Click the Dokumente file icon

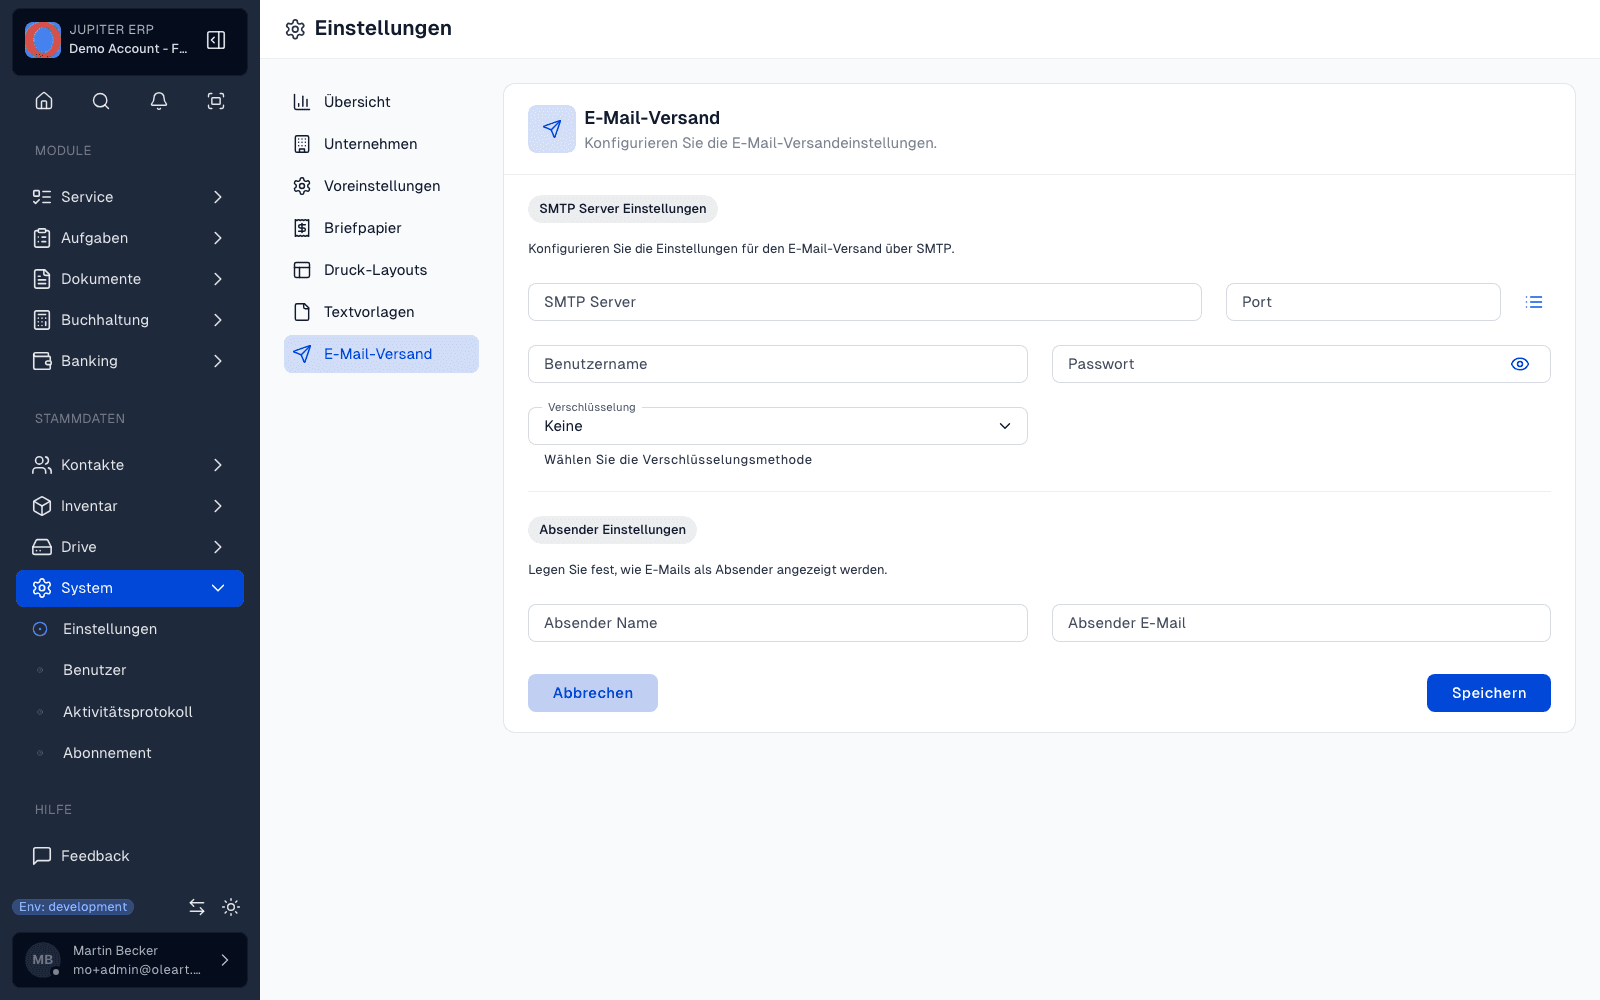(x=42, y=279)
